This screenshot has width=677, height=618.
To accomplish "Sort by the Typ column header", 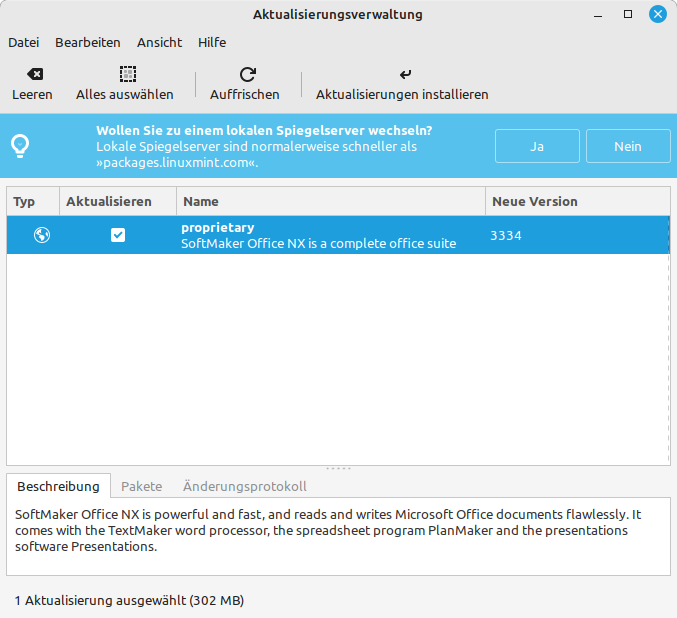I will (x=33, y=201).
